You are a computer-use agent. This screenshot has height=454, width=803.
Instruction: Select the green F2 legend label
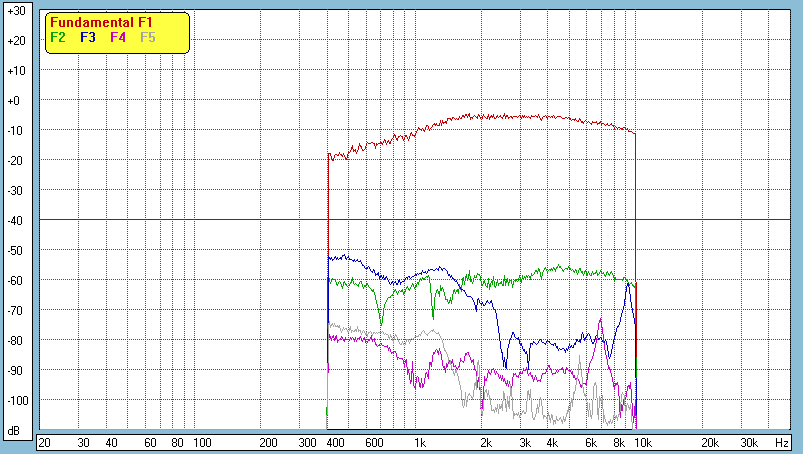click(58, 37)
